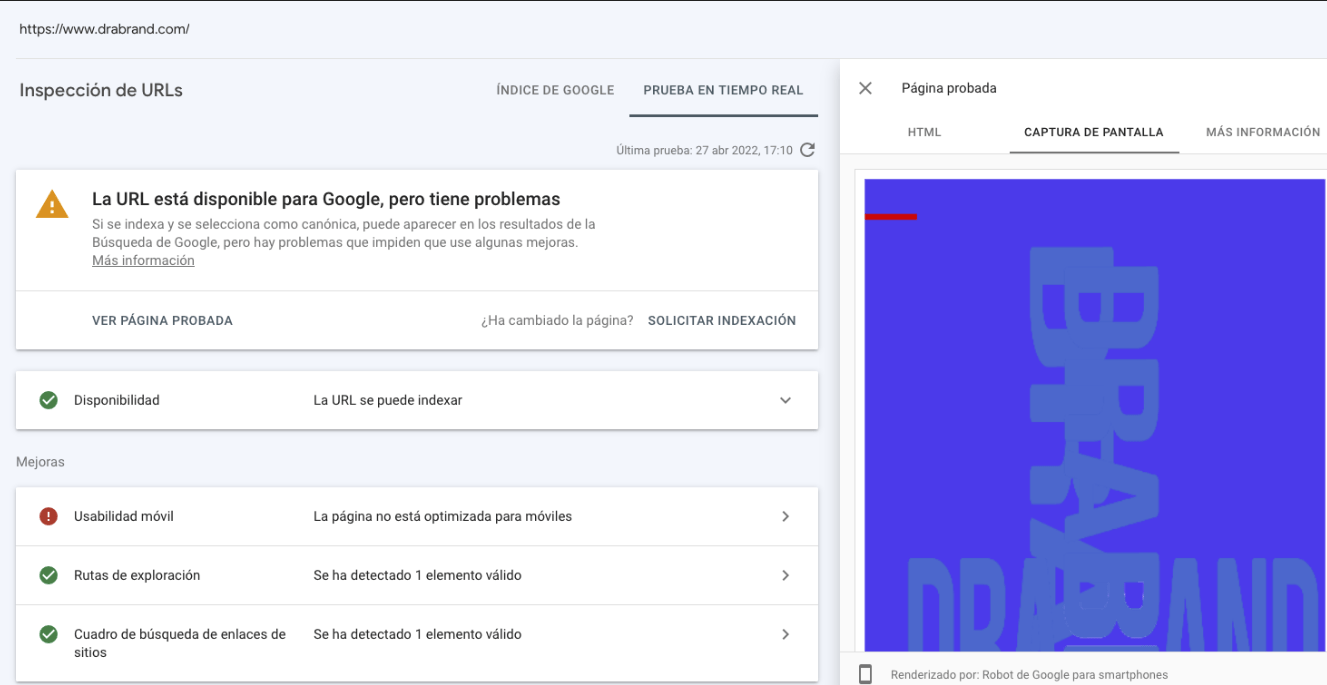
Task: Click the smartphone icon next to Renderizado por
Action: point(866,675)
